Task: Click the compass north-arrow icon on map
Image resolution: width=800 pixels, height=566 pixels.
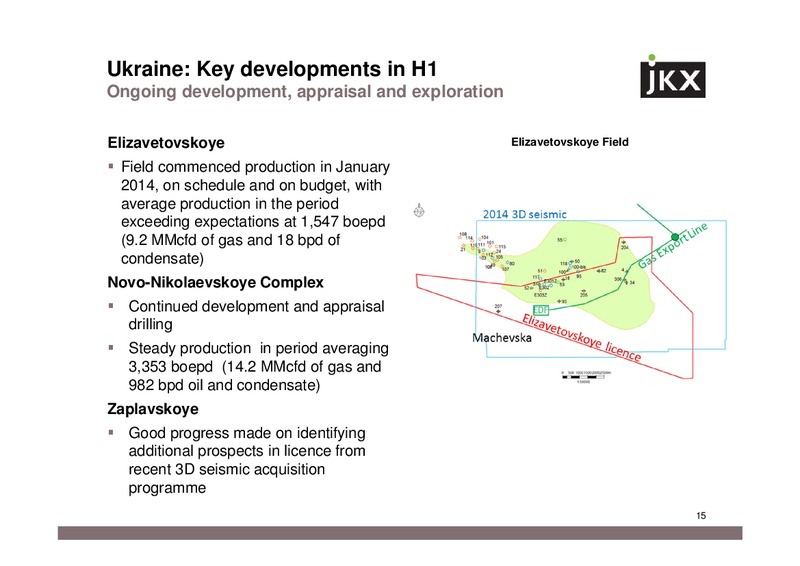Action: (419, 210)
